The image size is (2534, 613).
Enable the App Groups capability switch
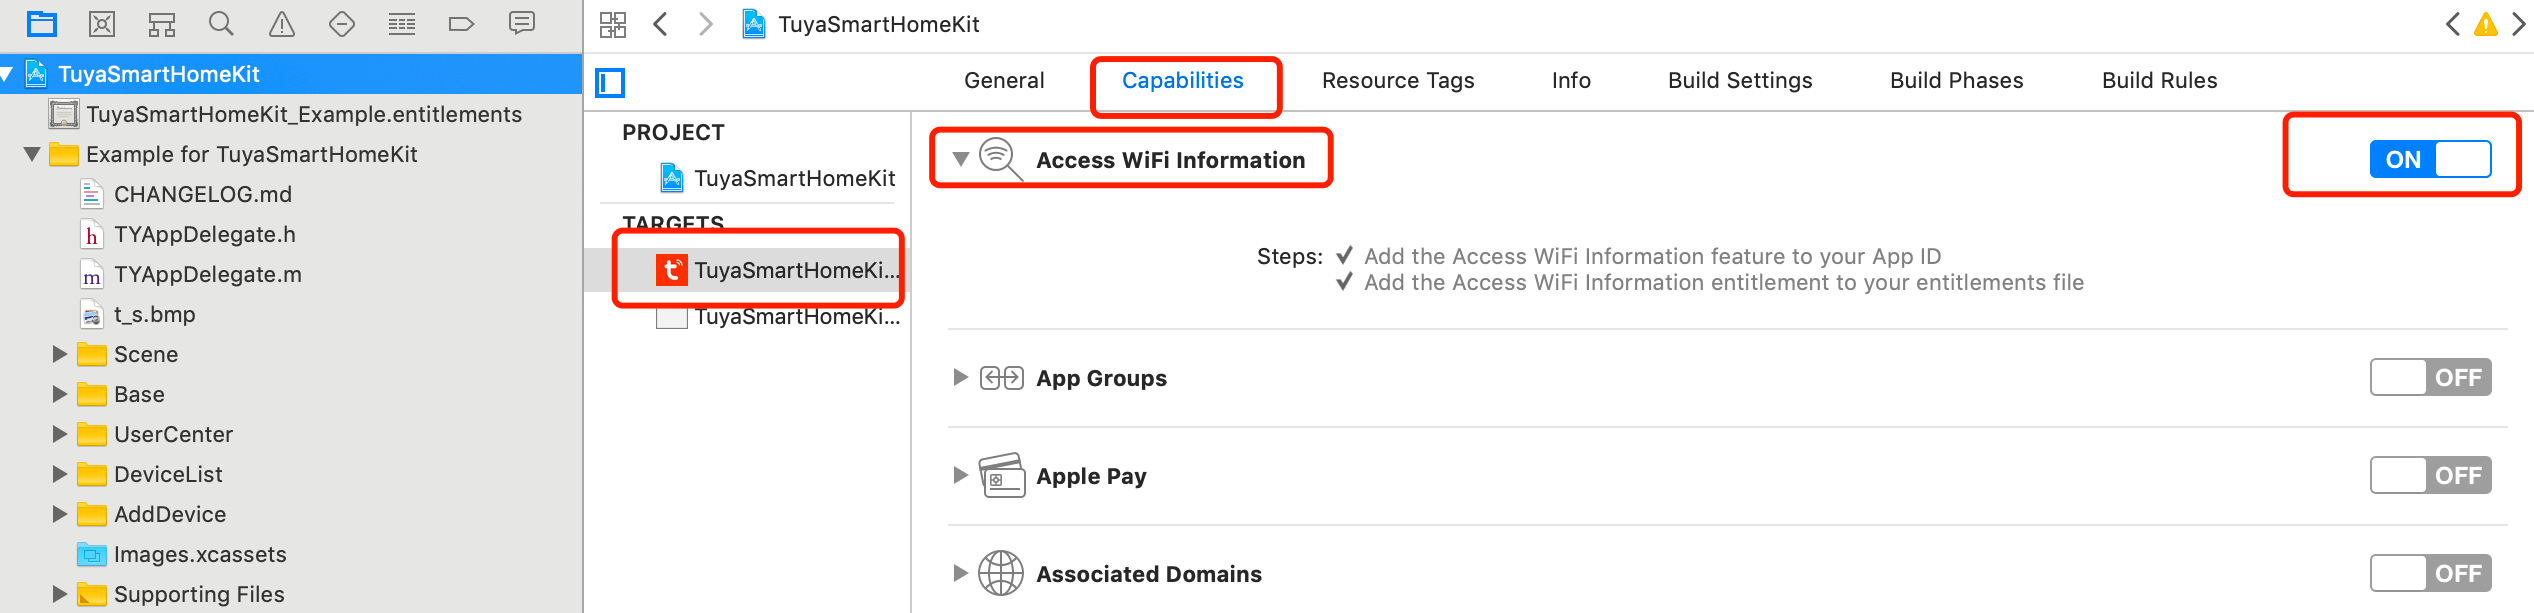[2430, 377]
